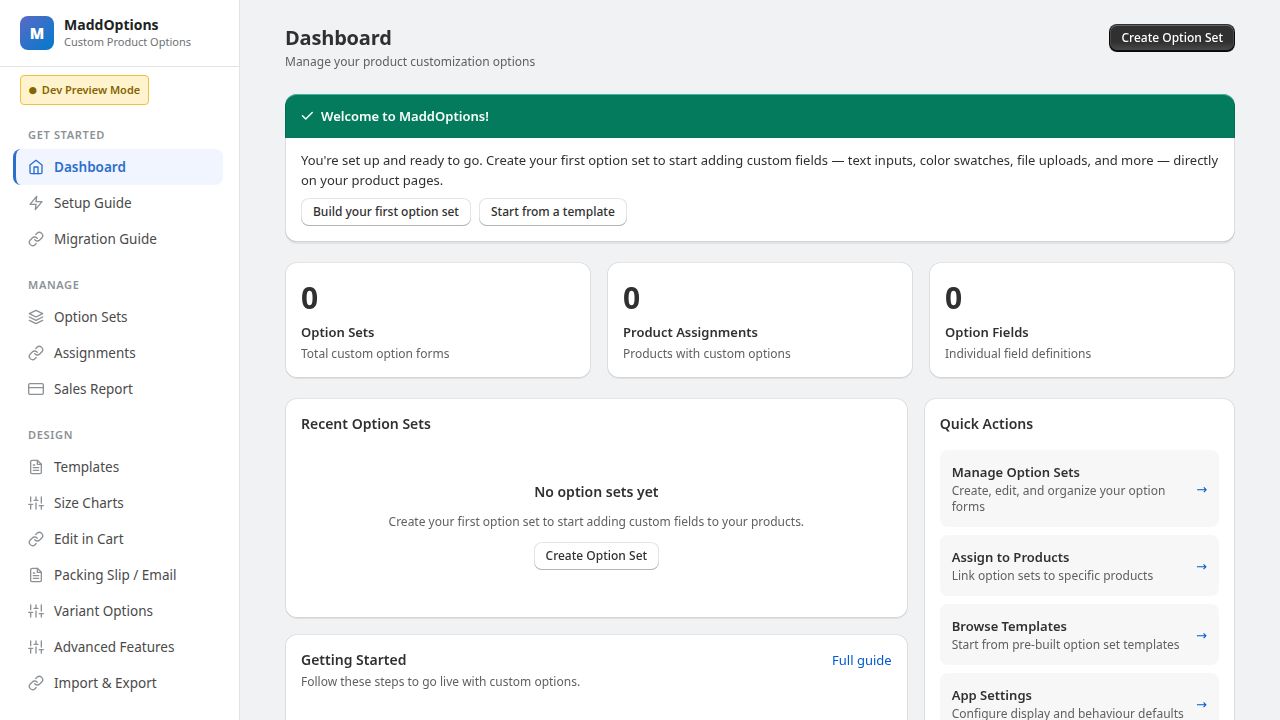
Task: Open Advanced Features page
Action: (x=119, y=647)
